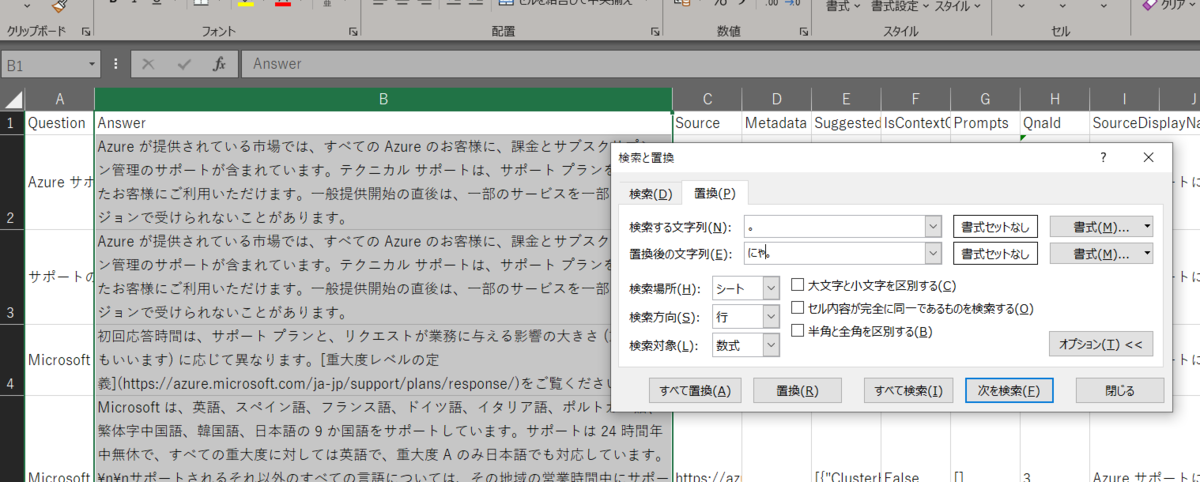Click into the 検索する文字列 input field
Image resolution: width=1200 pixels, height=482 pixels.
[834, 227]
